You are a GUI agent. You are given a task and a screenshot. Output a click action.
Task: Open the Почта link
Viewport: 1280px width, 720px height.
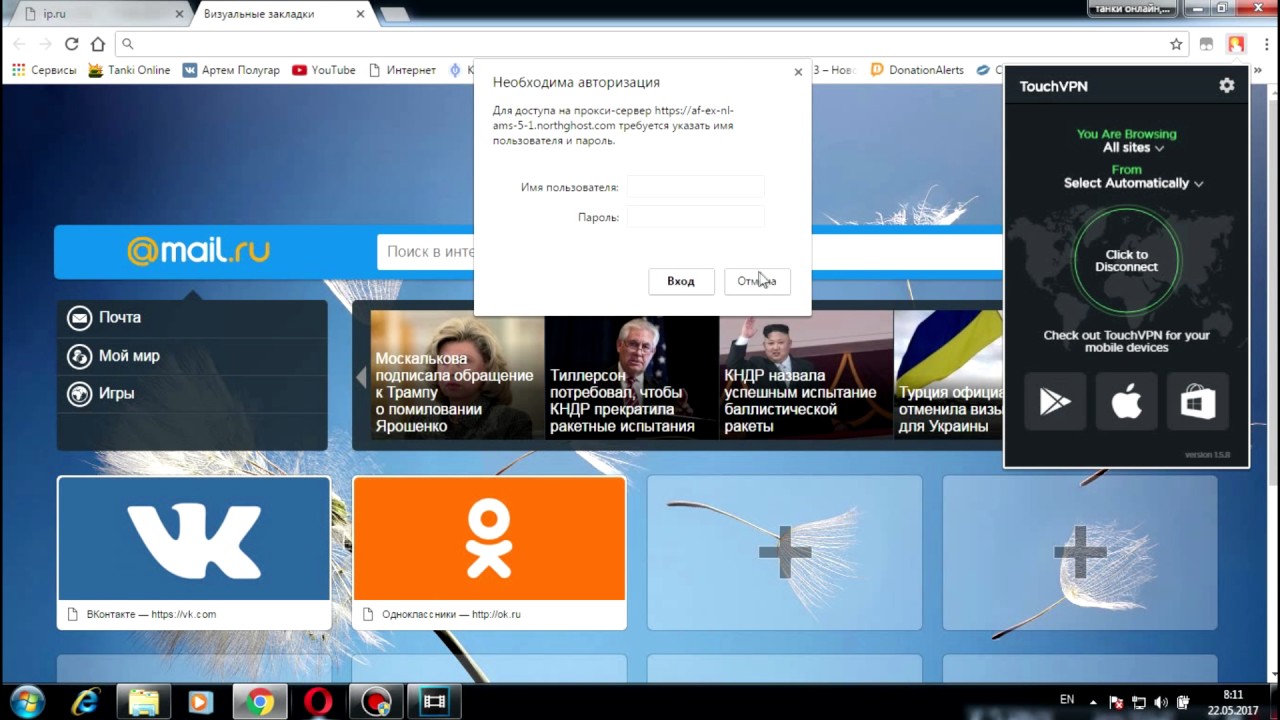[120, 318]
